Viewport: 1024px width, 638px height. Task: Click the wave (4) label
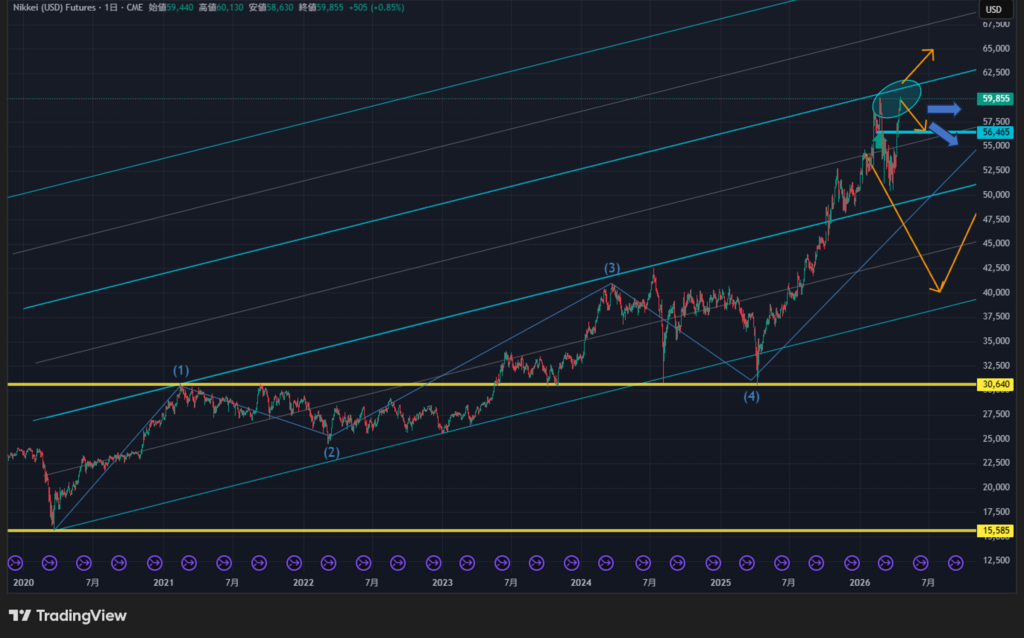751,396
